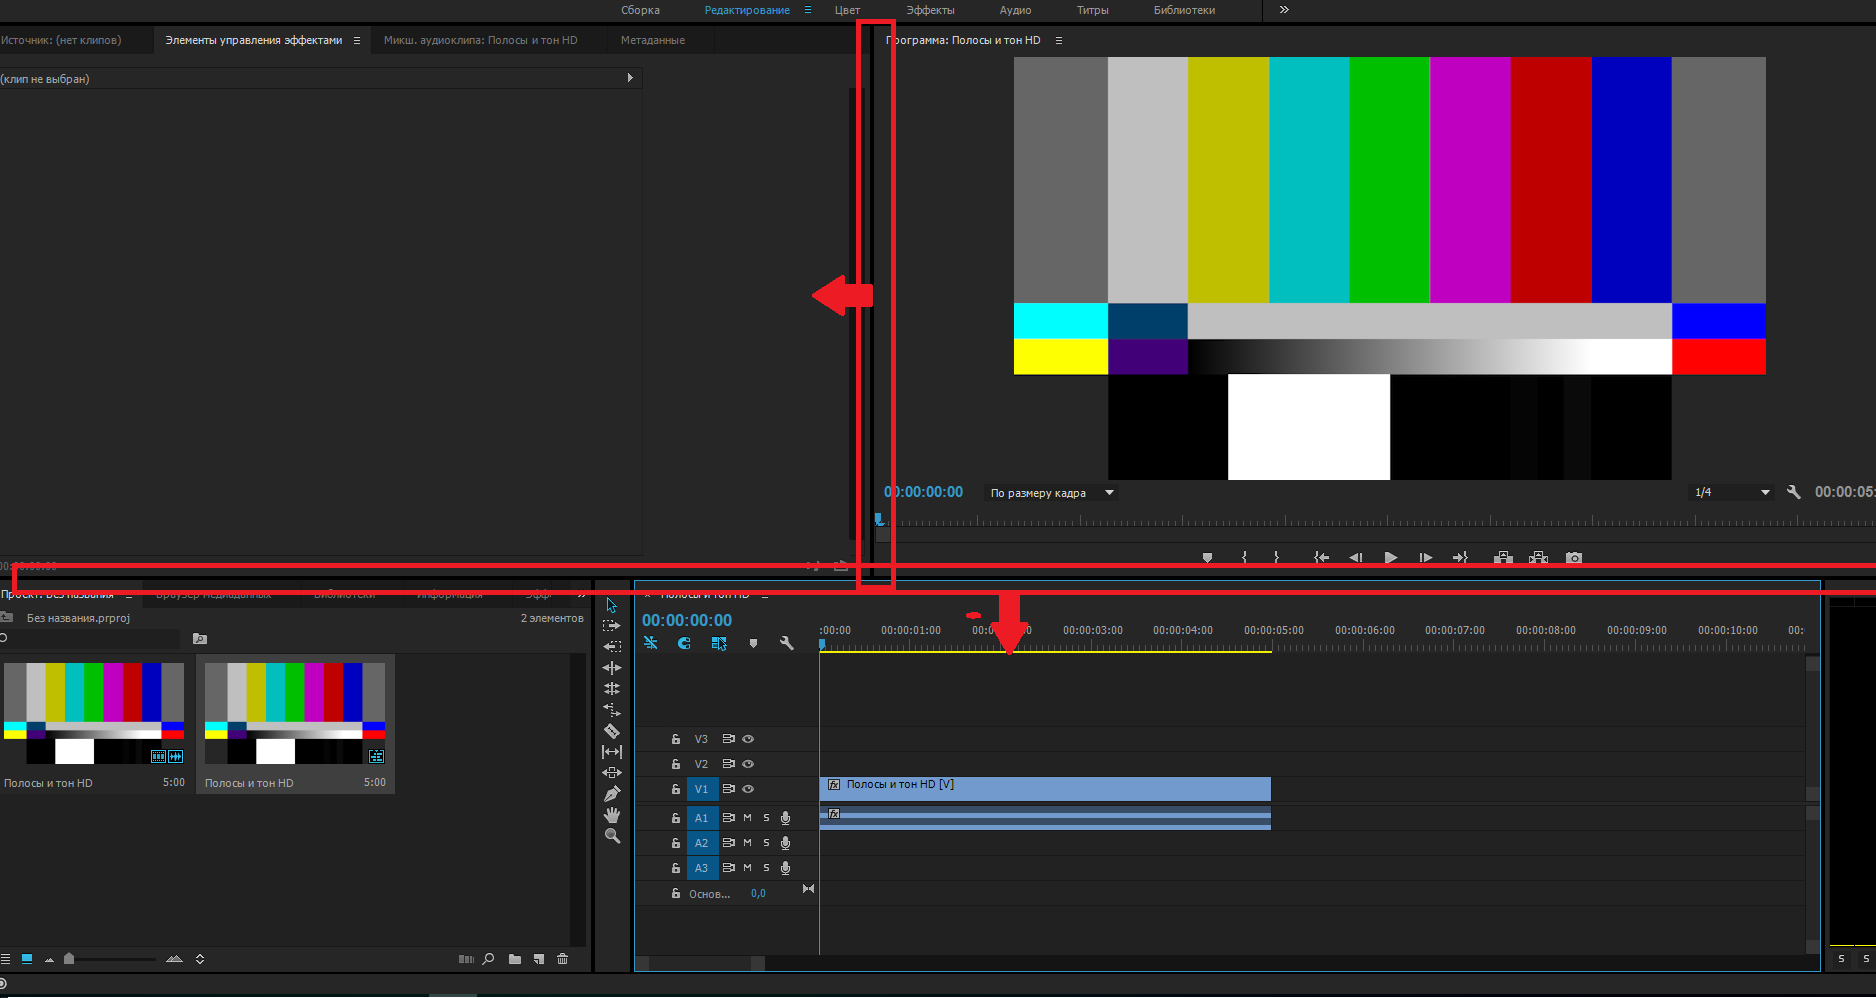
Task: Expand the '(клип не выбран)' arrow
Action: 630,78
